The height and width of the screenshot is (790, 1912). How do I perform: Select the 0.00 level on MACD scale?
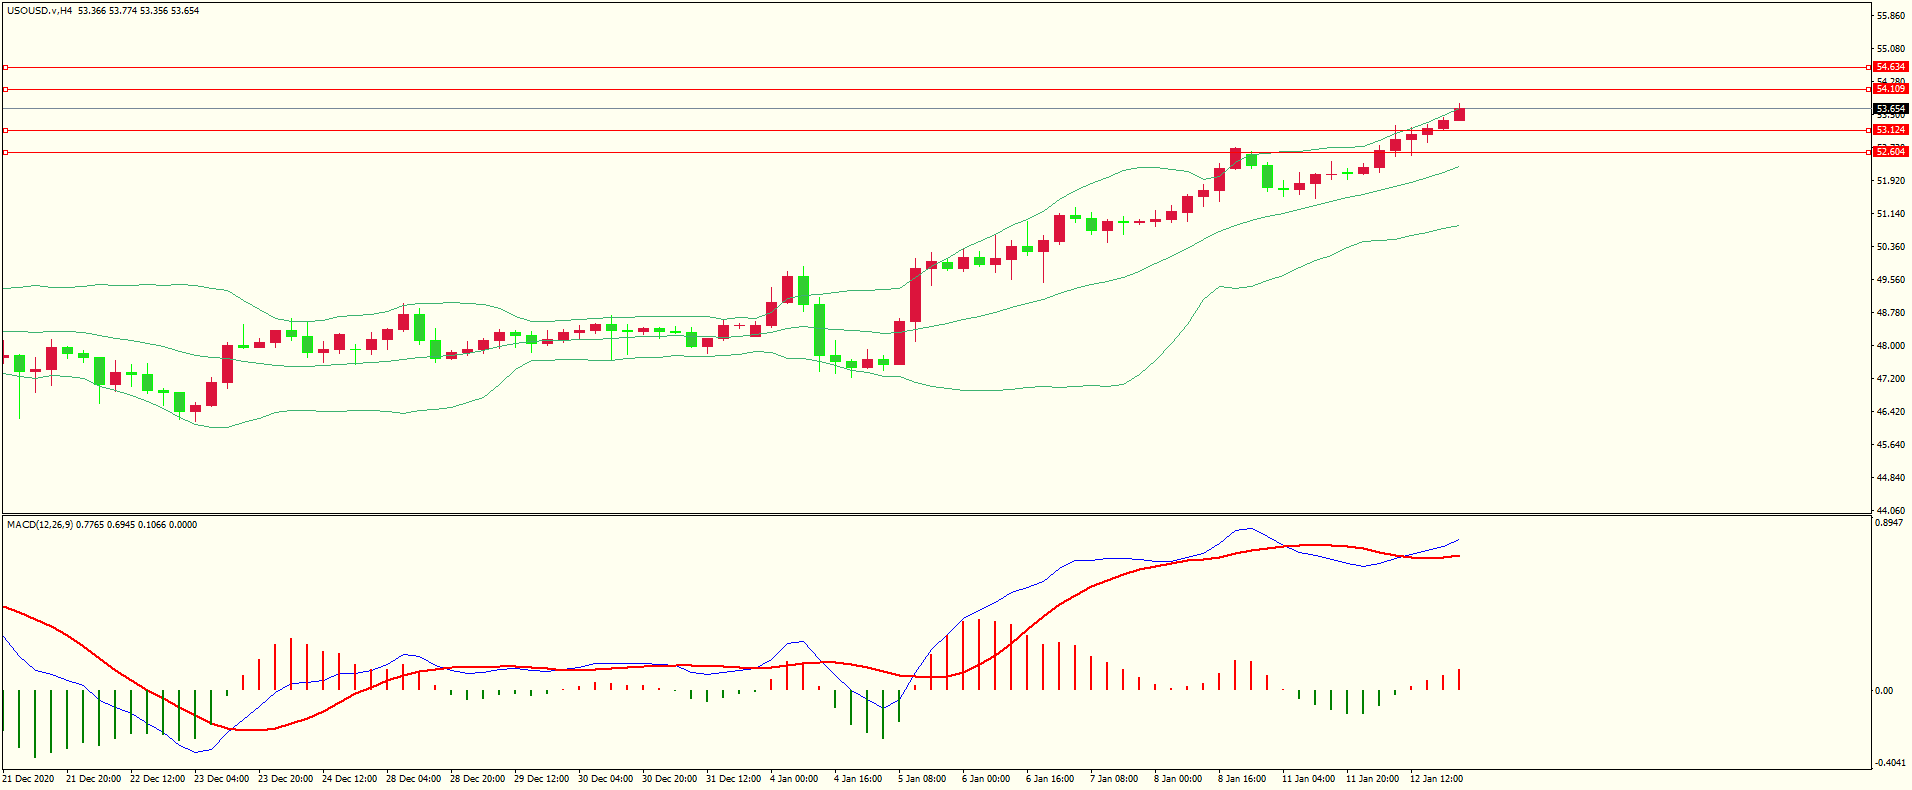coord(1884,691)
